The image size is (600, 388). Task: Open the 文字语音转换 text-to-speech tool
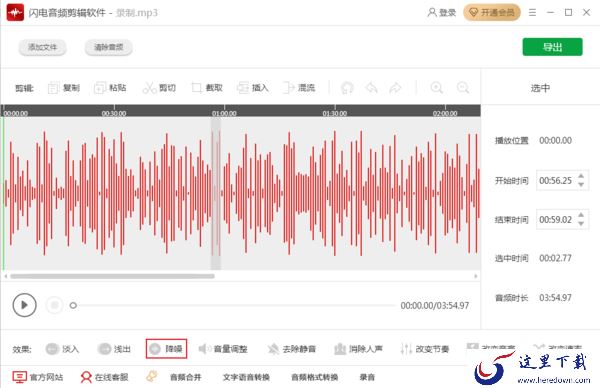pyautogui.click(x=246, y=377)
